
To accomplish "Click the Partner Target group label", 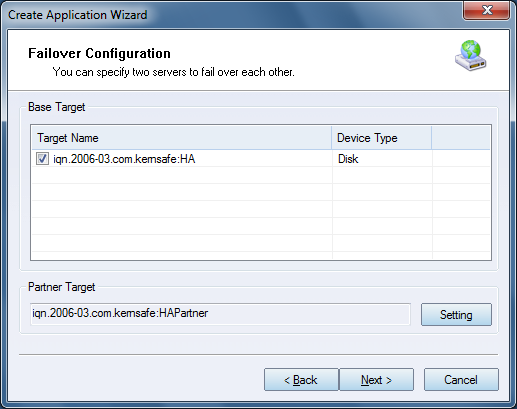I will pyautogui.click(x=62, y=287).
